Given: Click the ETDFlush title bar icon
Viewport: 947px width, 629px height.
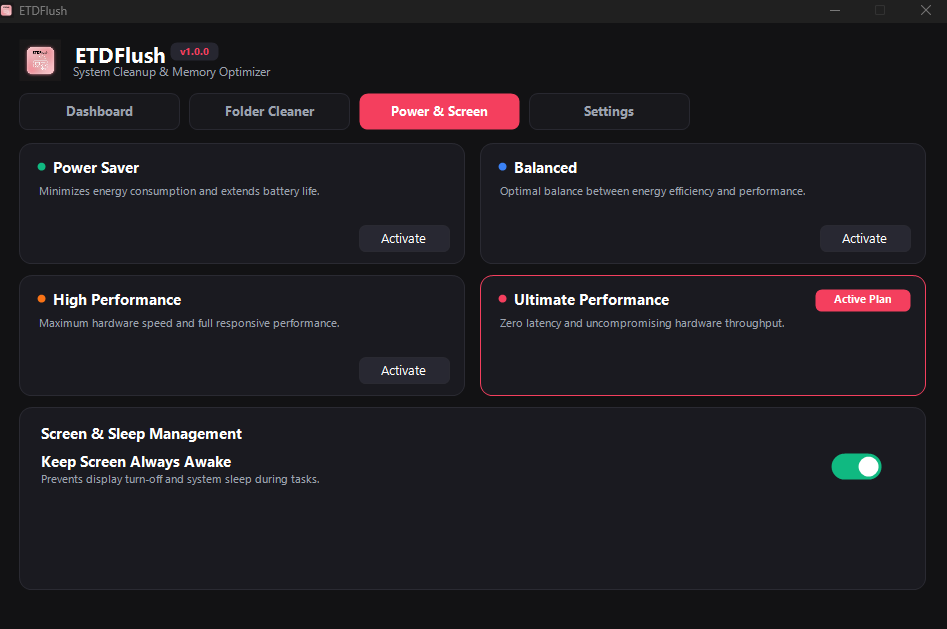Looking at the screenshot, I should (7, 10).
